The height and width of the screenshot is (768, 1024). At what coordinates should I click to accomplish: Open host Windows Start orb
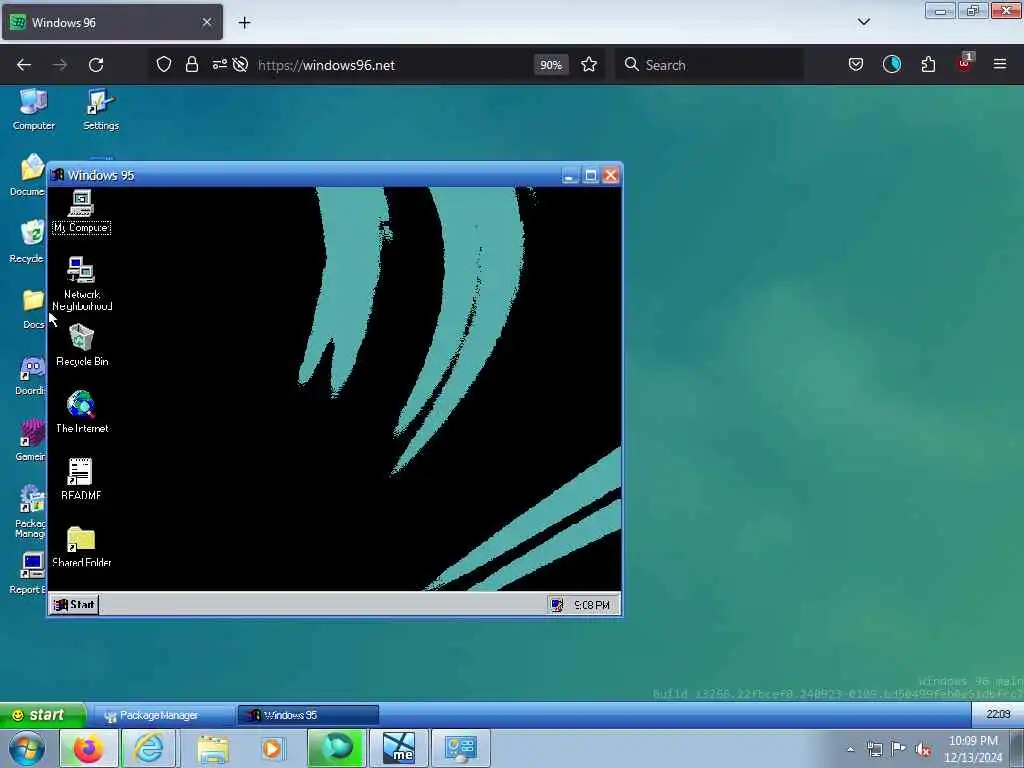26,748
